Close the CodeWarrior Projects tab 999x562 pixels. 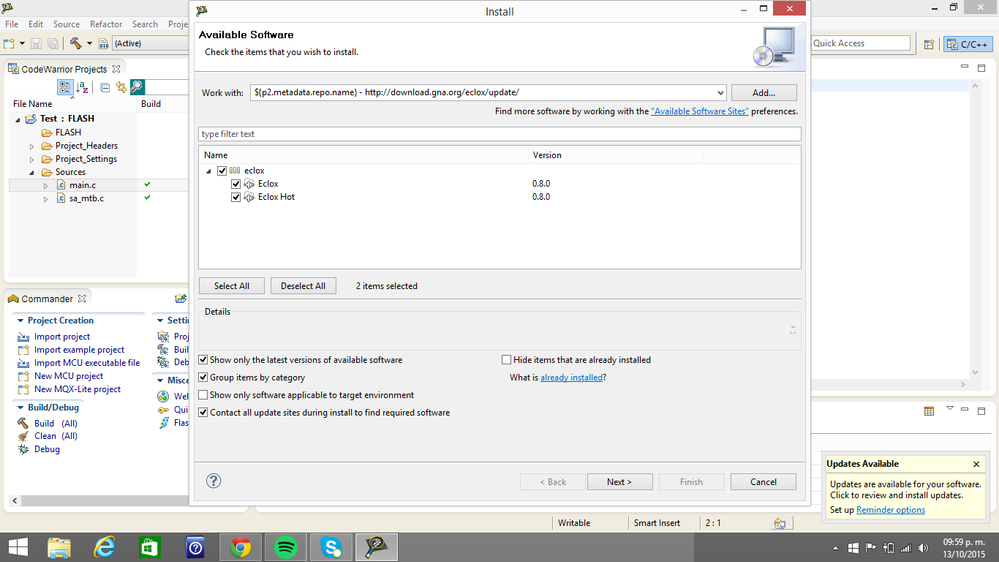pyautogui.click(x=116, y=69)
